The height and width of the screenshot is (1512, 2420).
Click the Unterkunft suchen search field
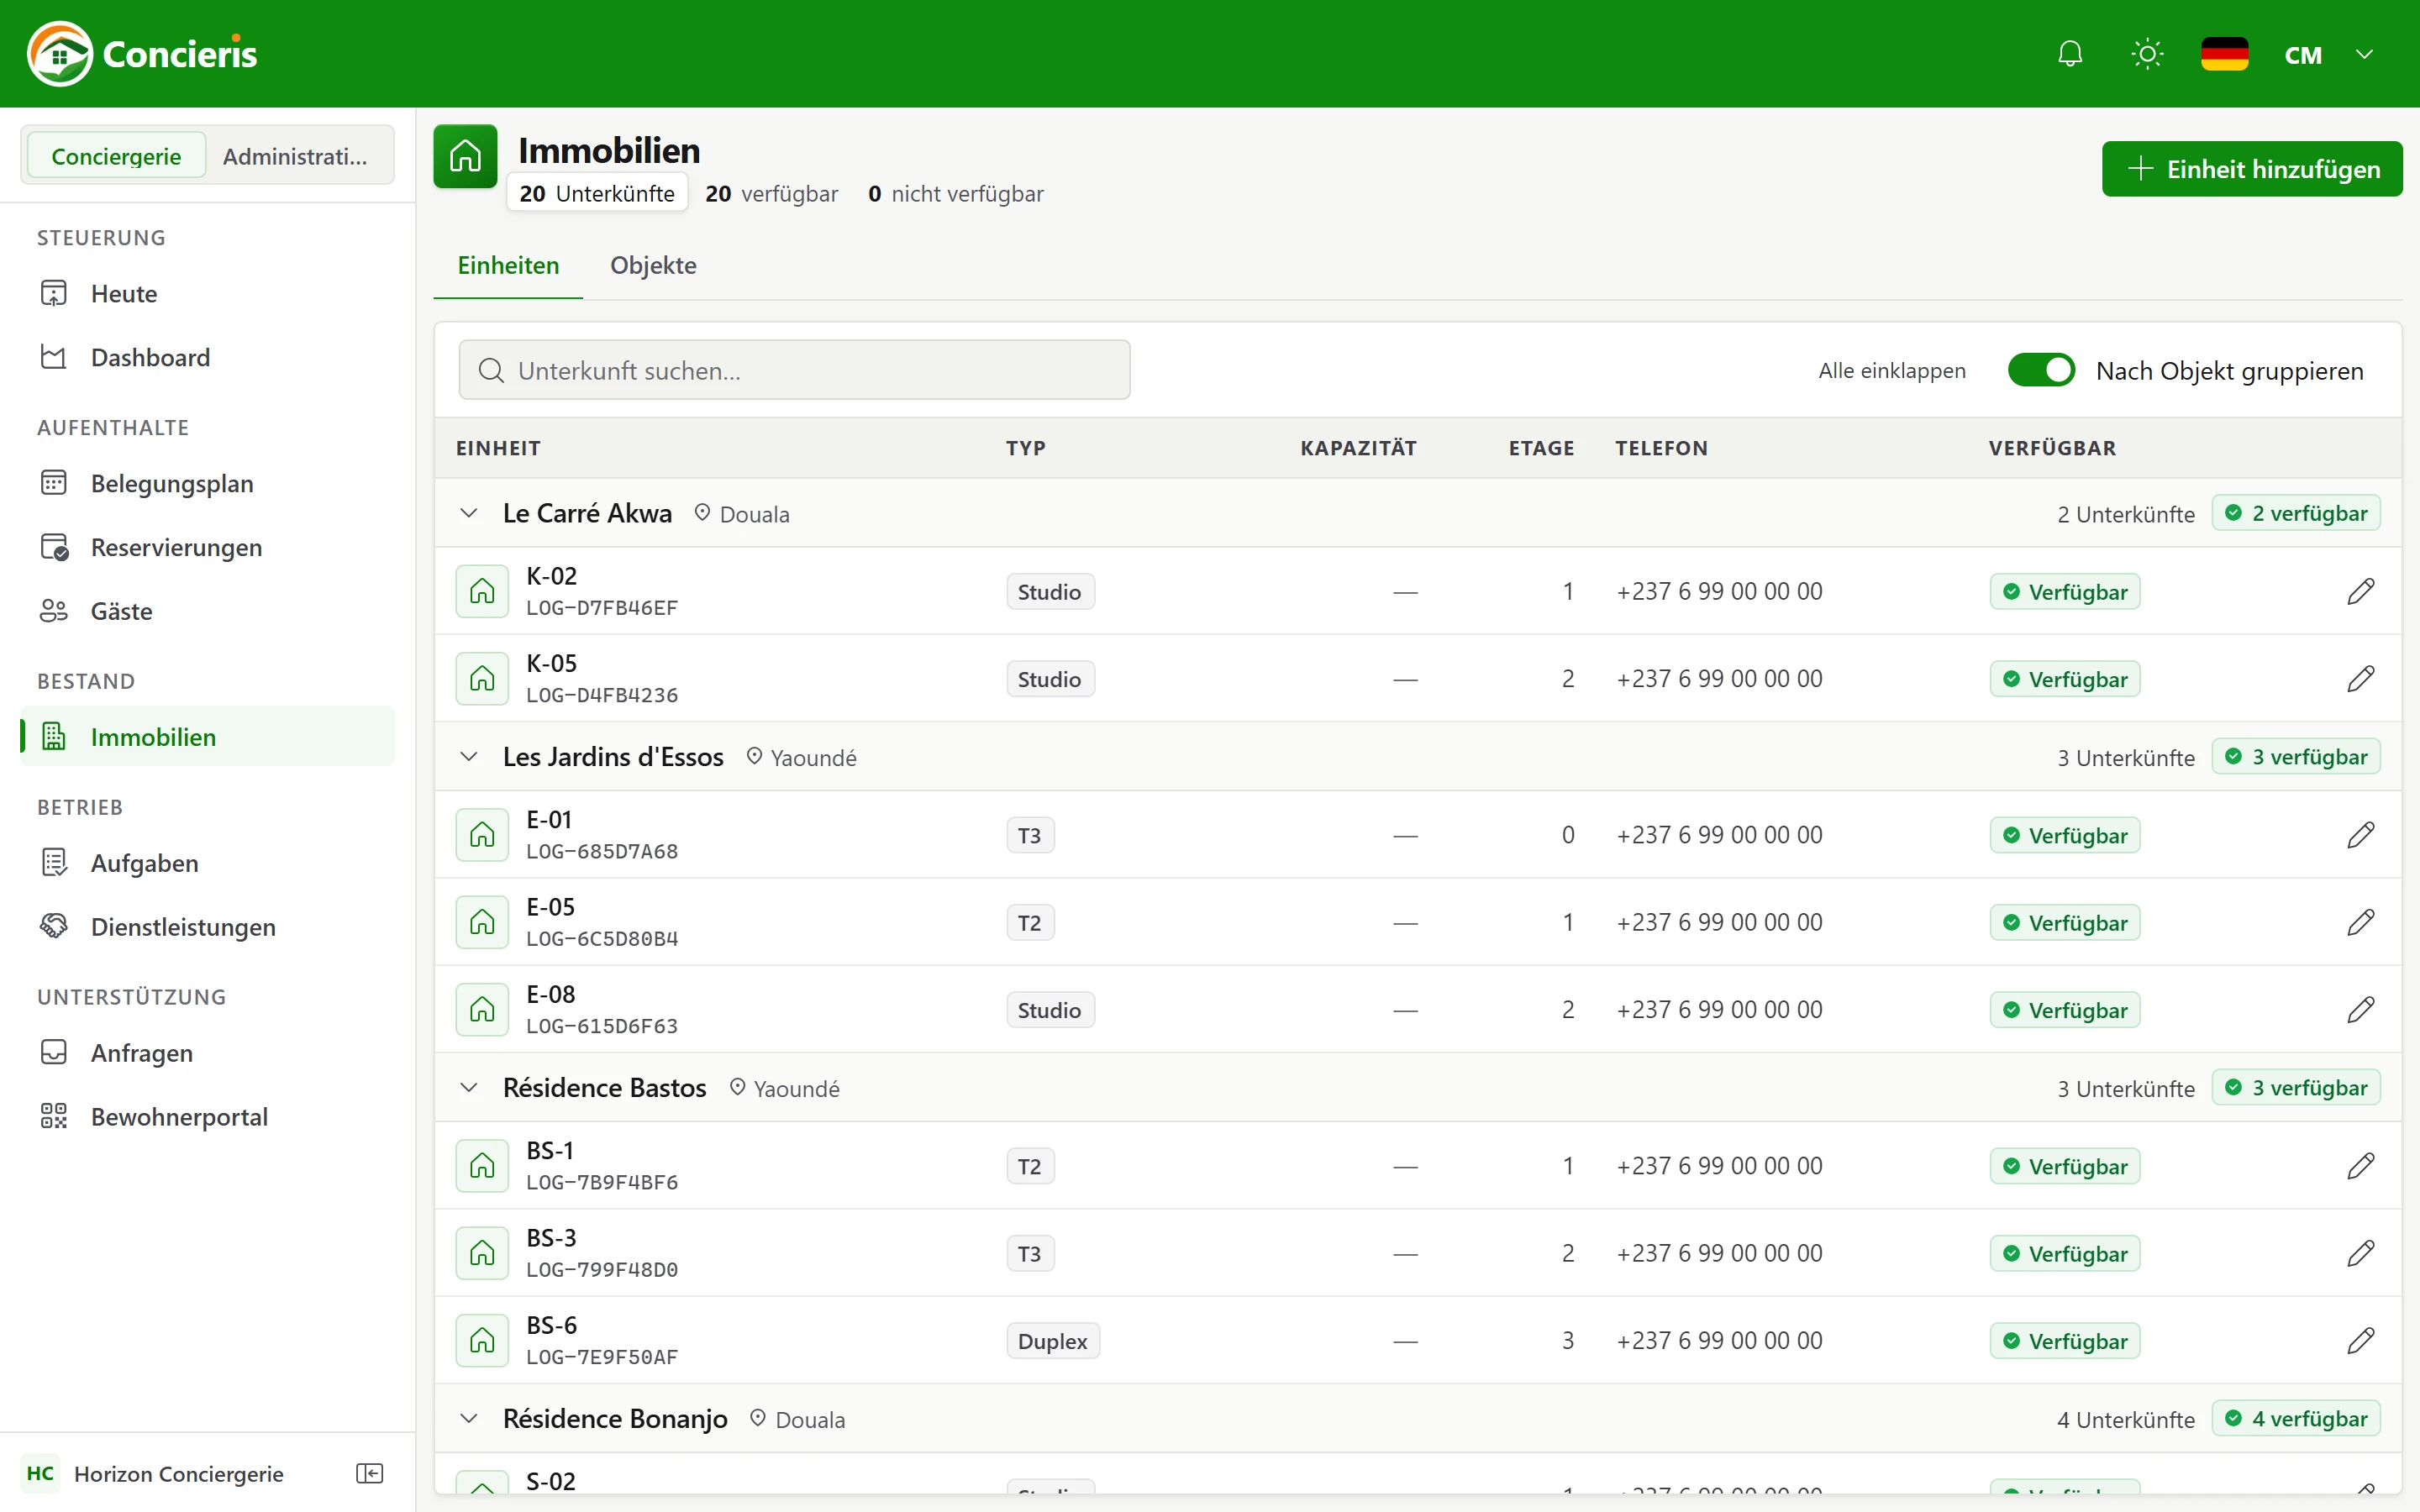[x=794, y=370]
